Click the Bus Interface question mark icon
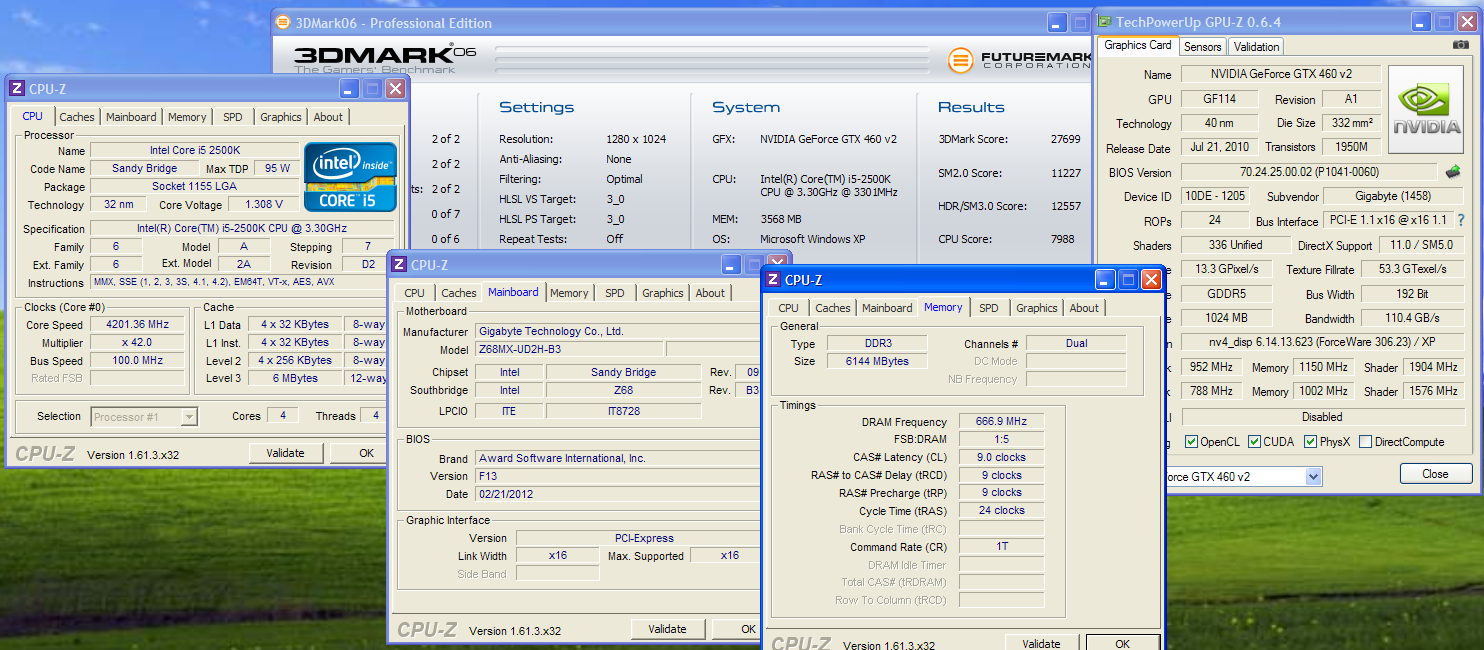Screen dimensions: 1484x650 click(1460, 220)
